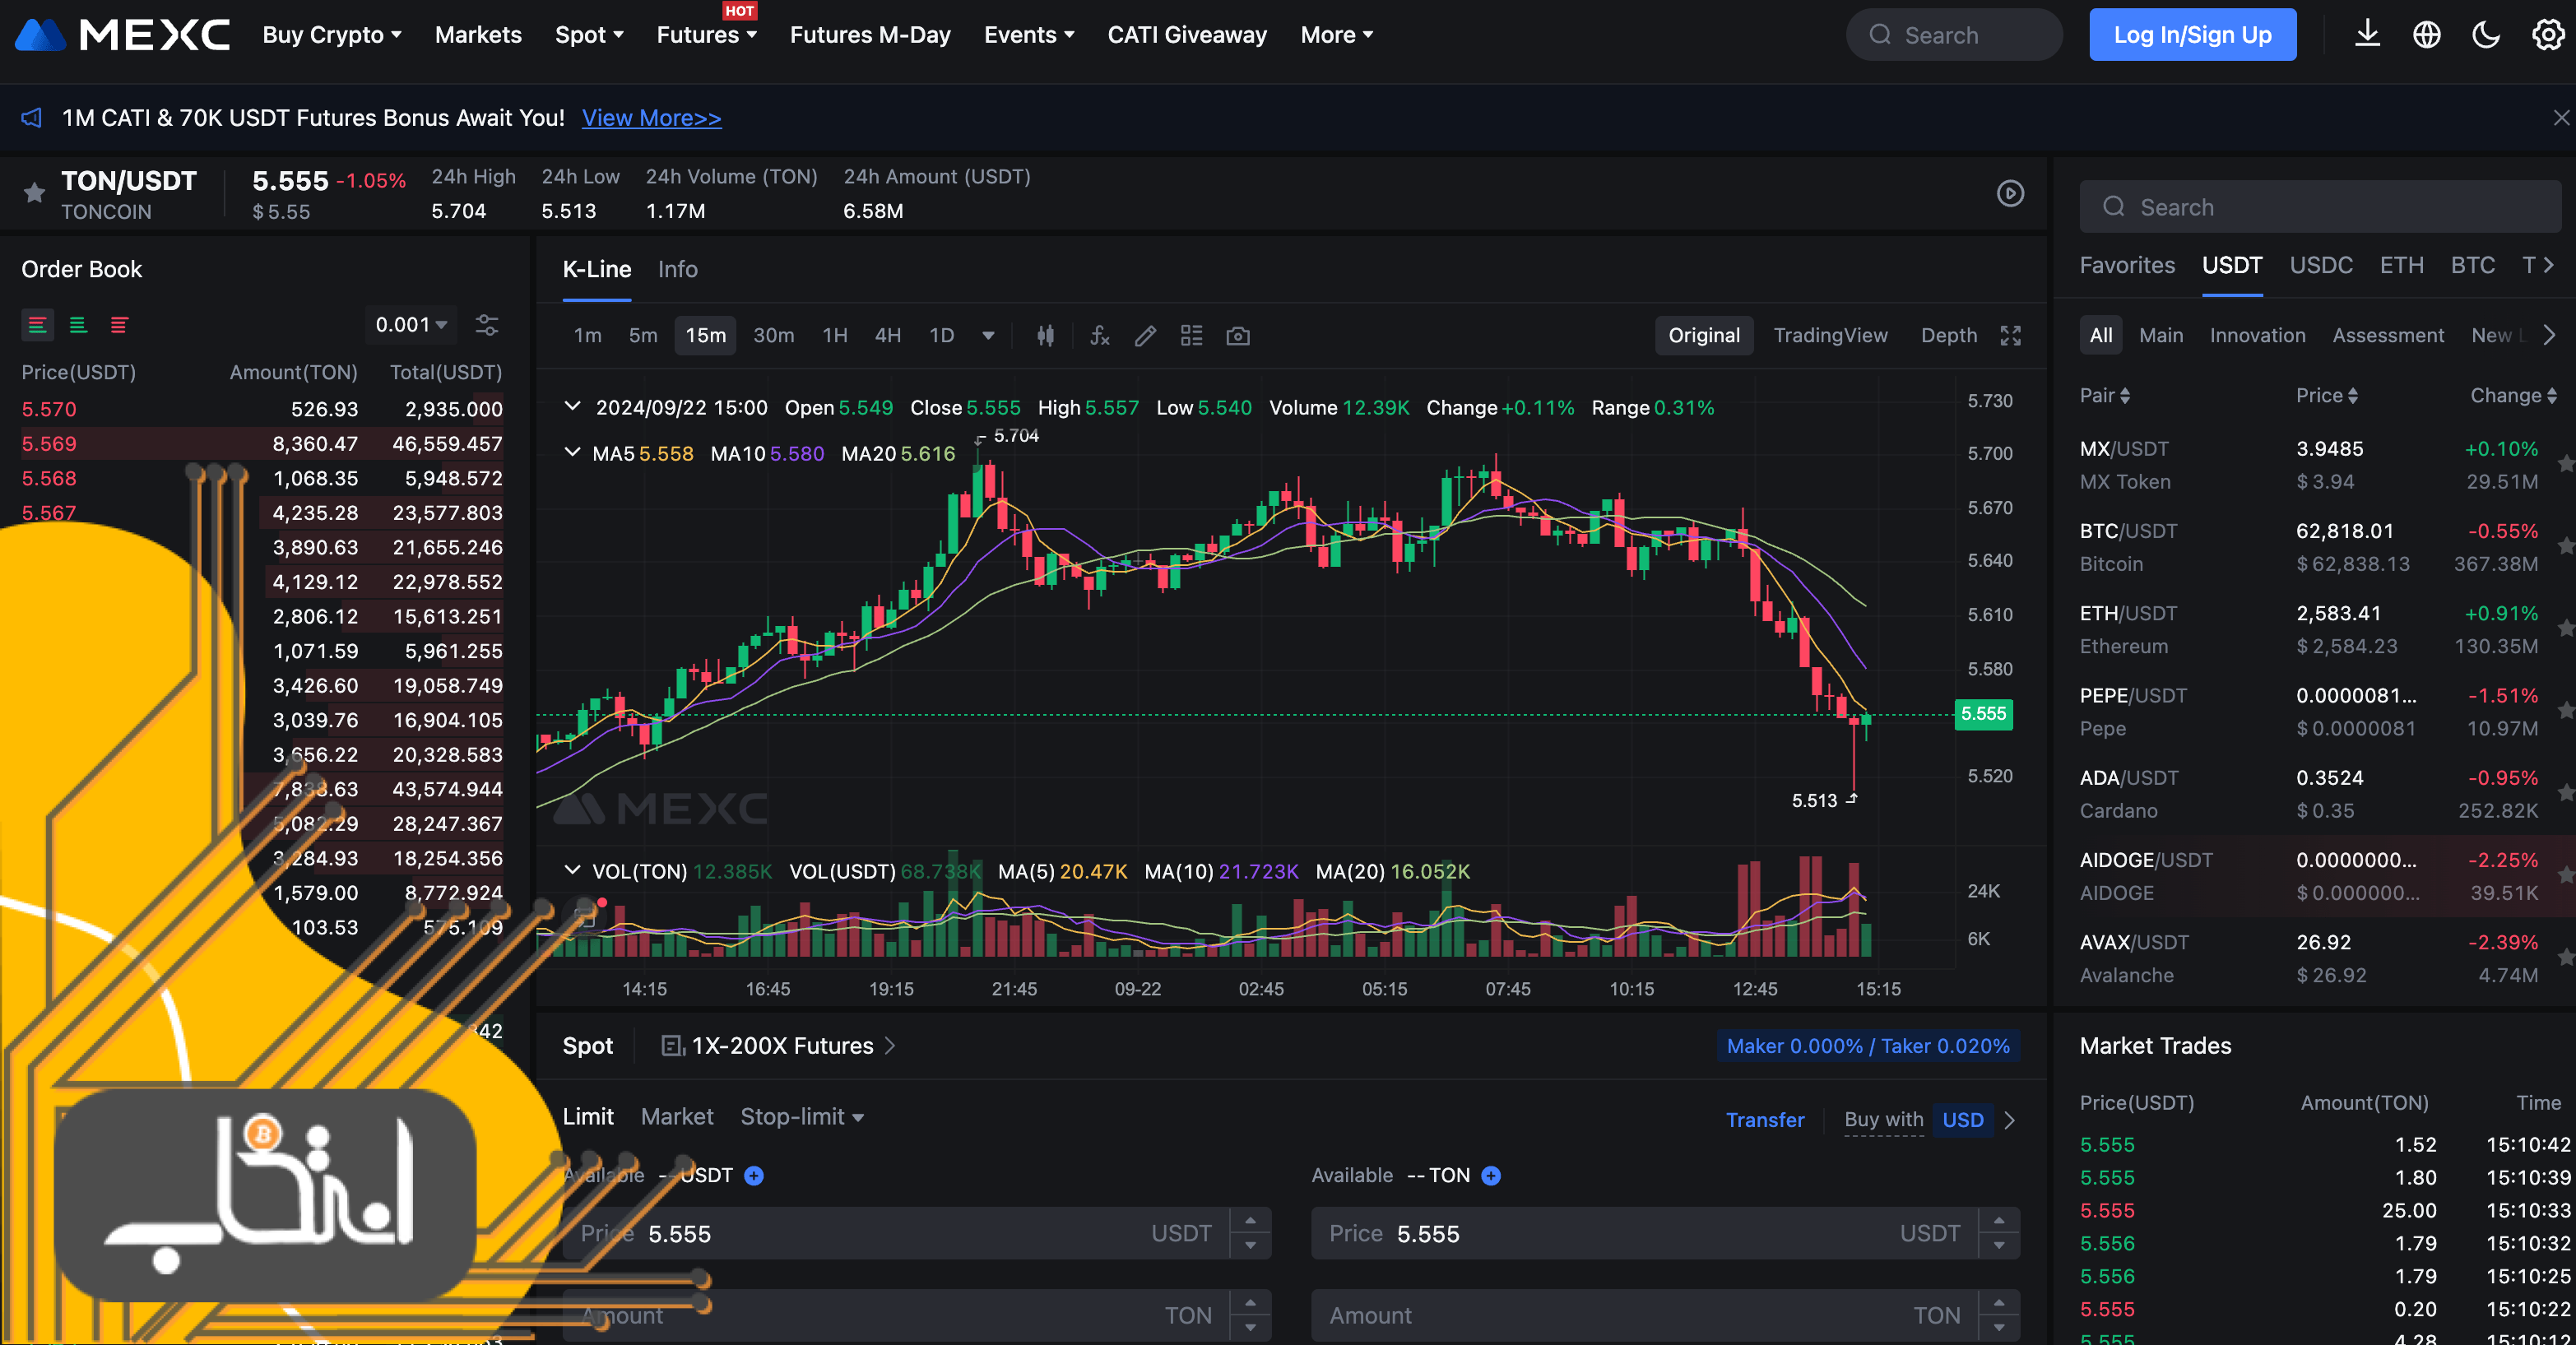The image size is (2576, 1345).
Task: Select the drawing pencil tool
Action: (x=1145, y=336)
